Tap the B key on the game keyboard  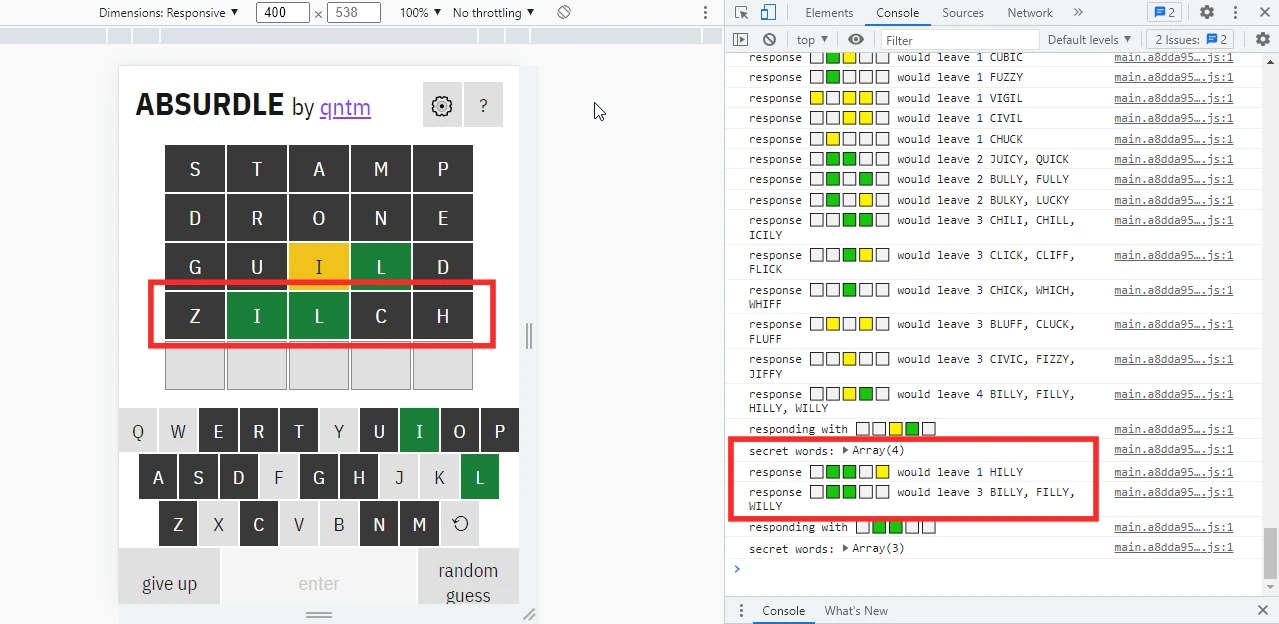[339, 524]
